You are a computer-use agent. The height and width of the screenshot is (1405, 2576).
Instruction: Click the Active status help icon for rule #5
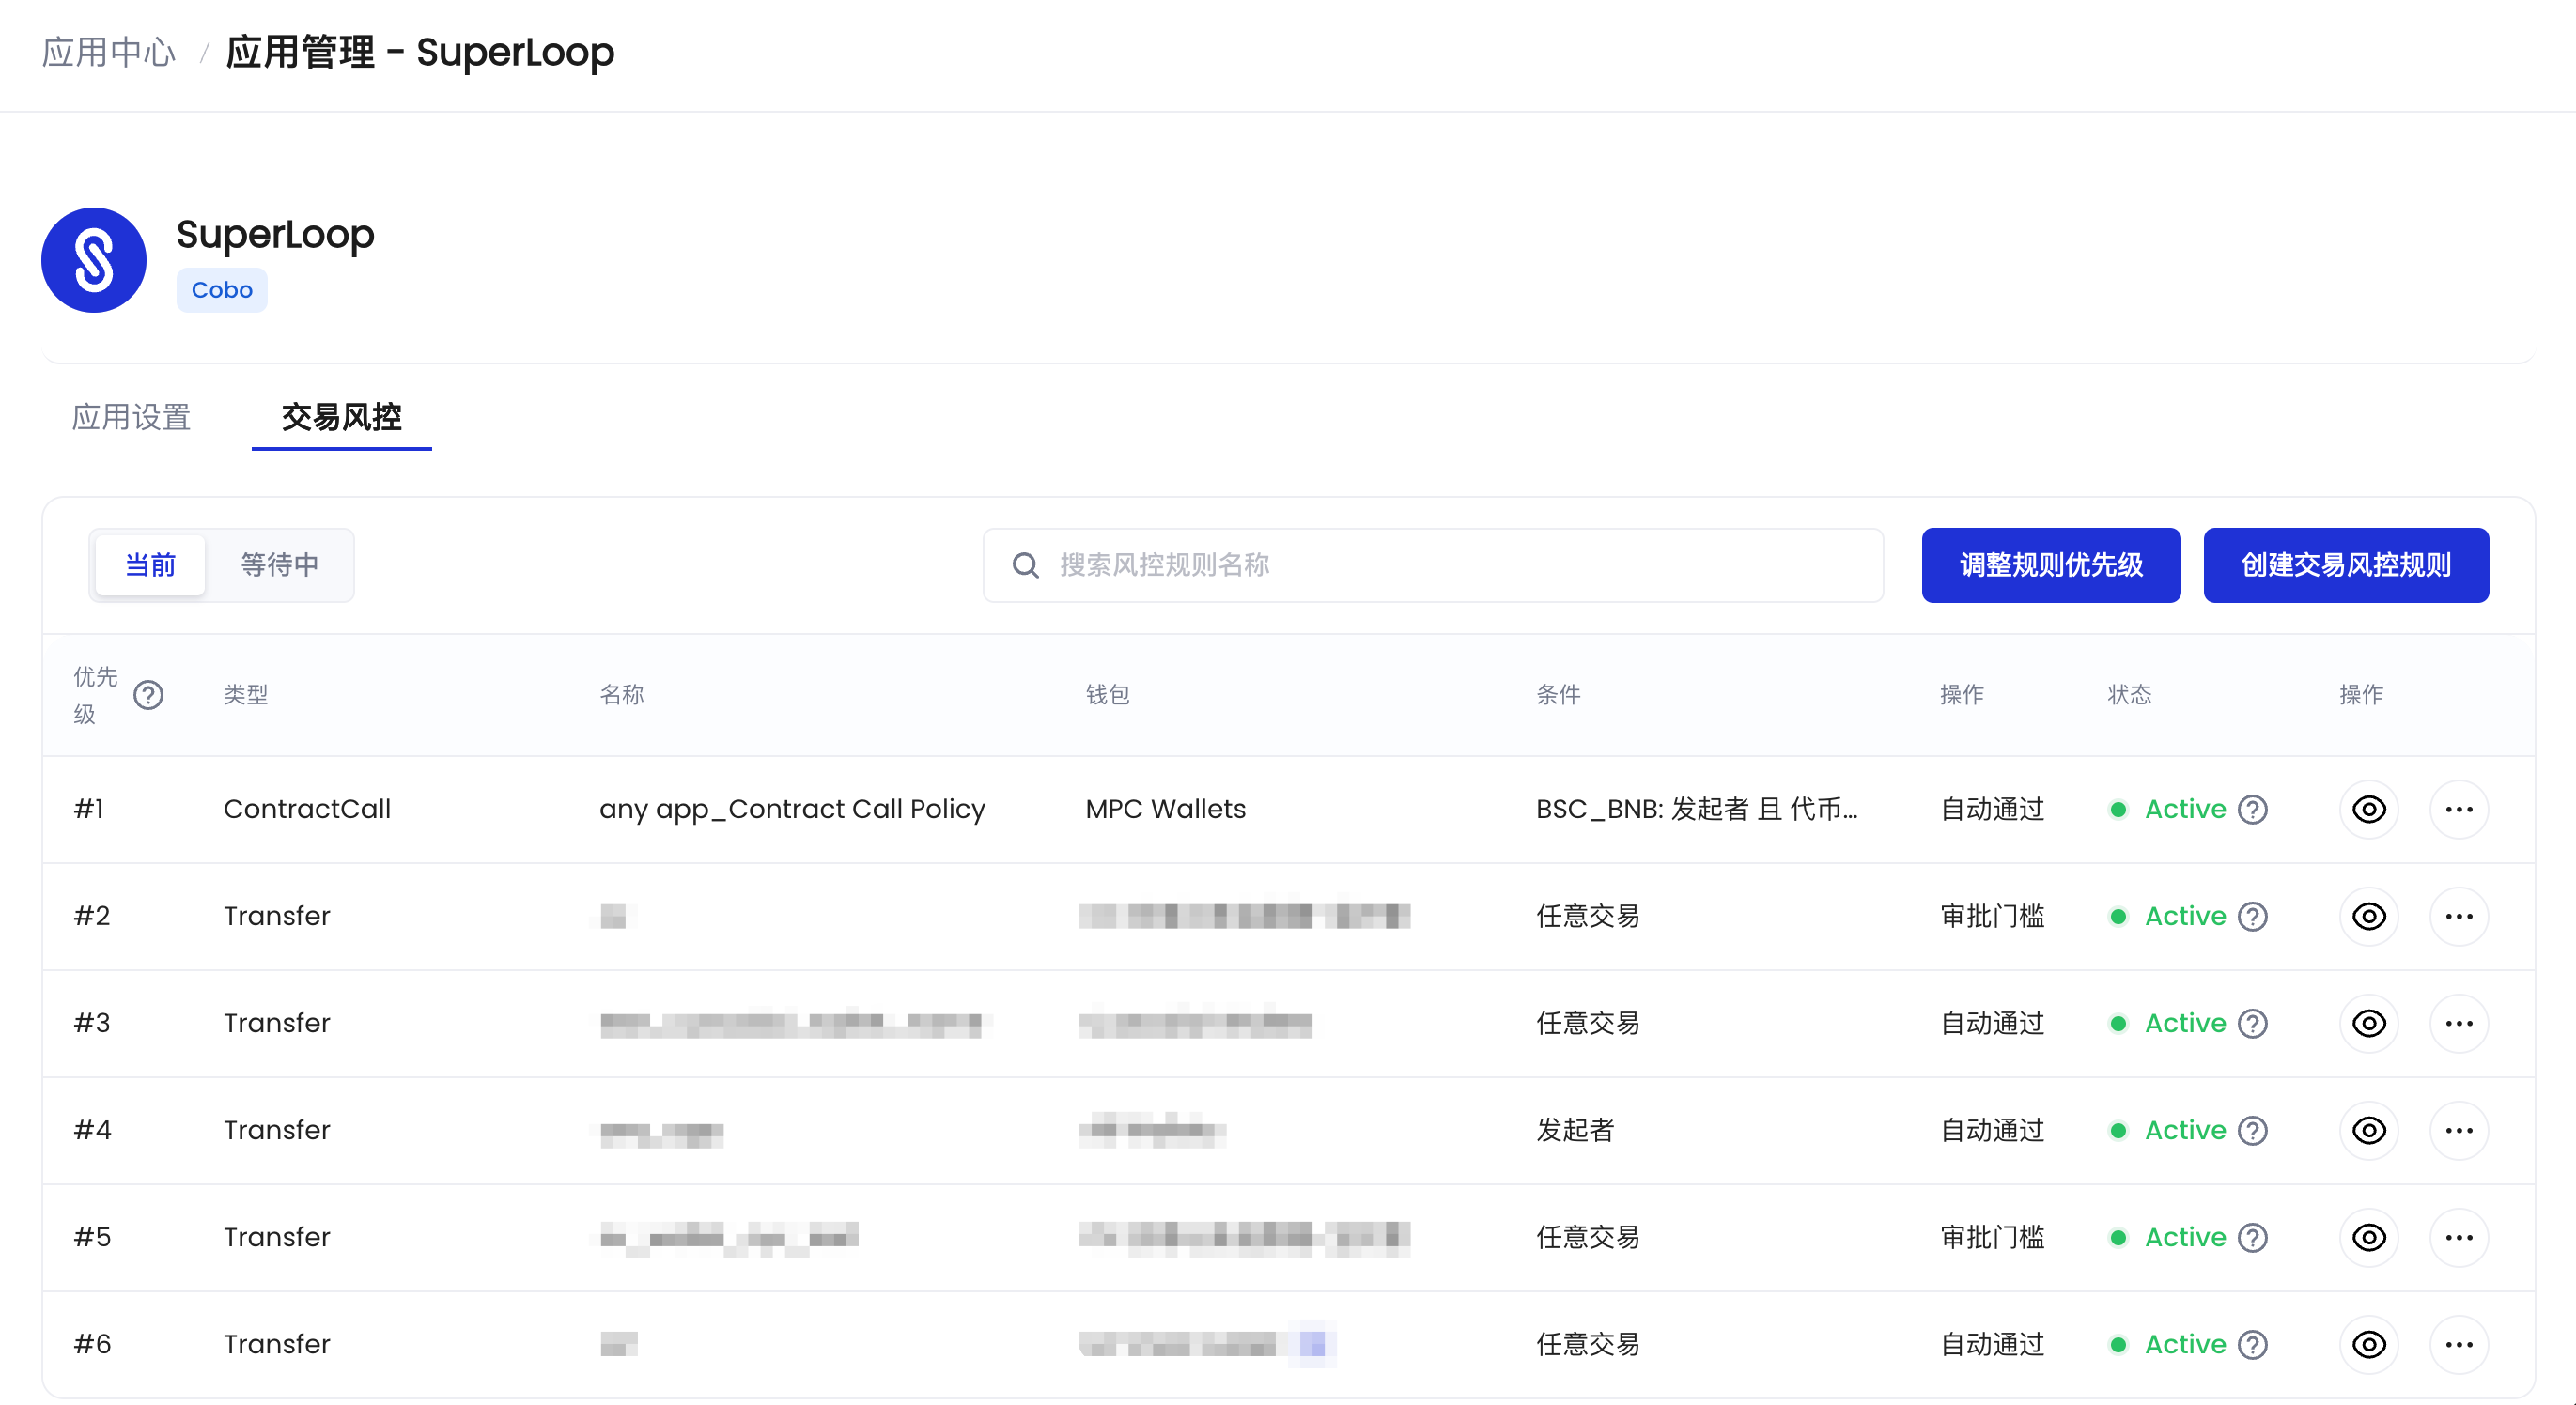(x=2252, y=1237)
